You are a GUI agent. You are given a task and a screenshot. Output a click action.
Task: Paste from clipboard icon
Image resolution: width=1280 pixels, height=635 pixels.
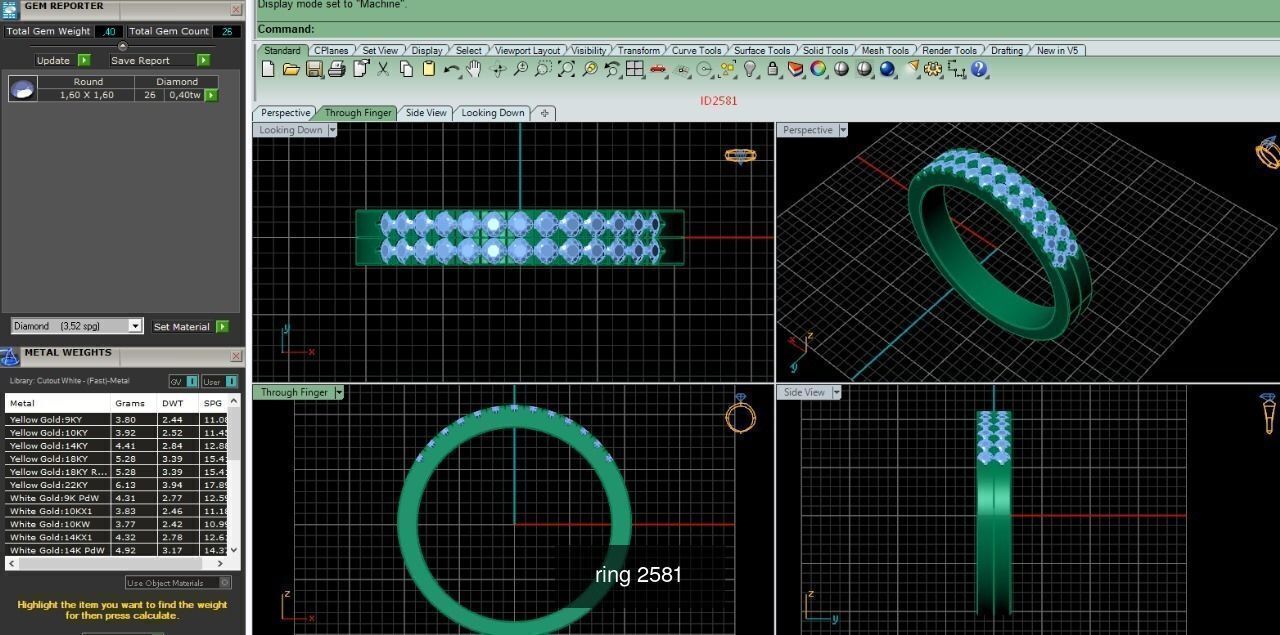click(429, 69)
